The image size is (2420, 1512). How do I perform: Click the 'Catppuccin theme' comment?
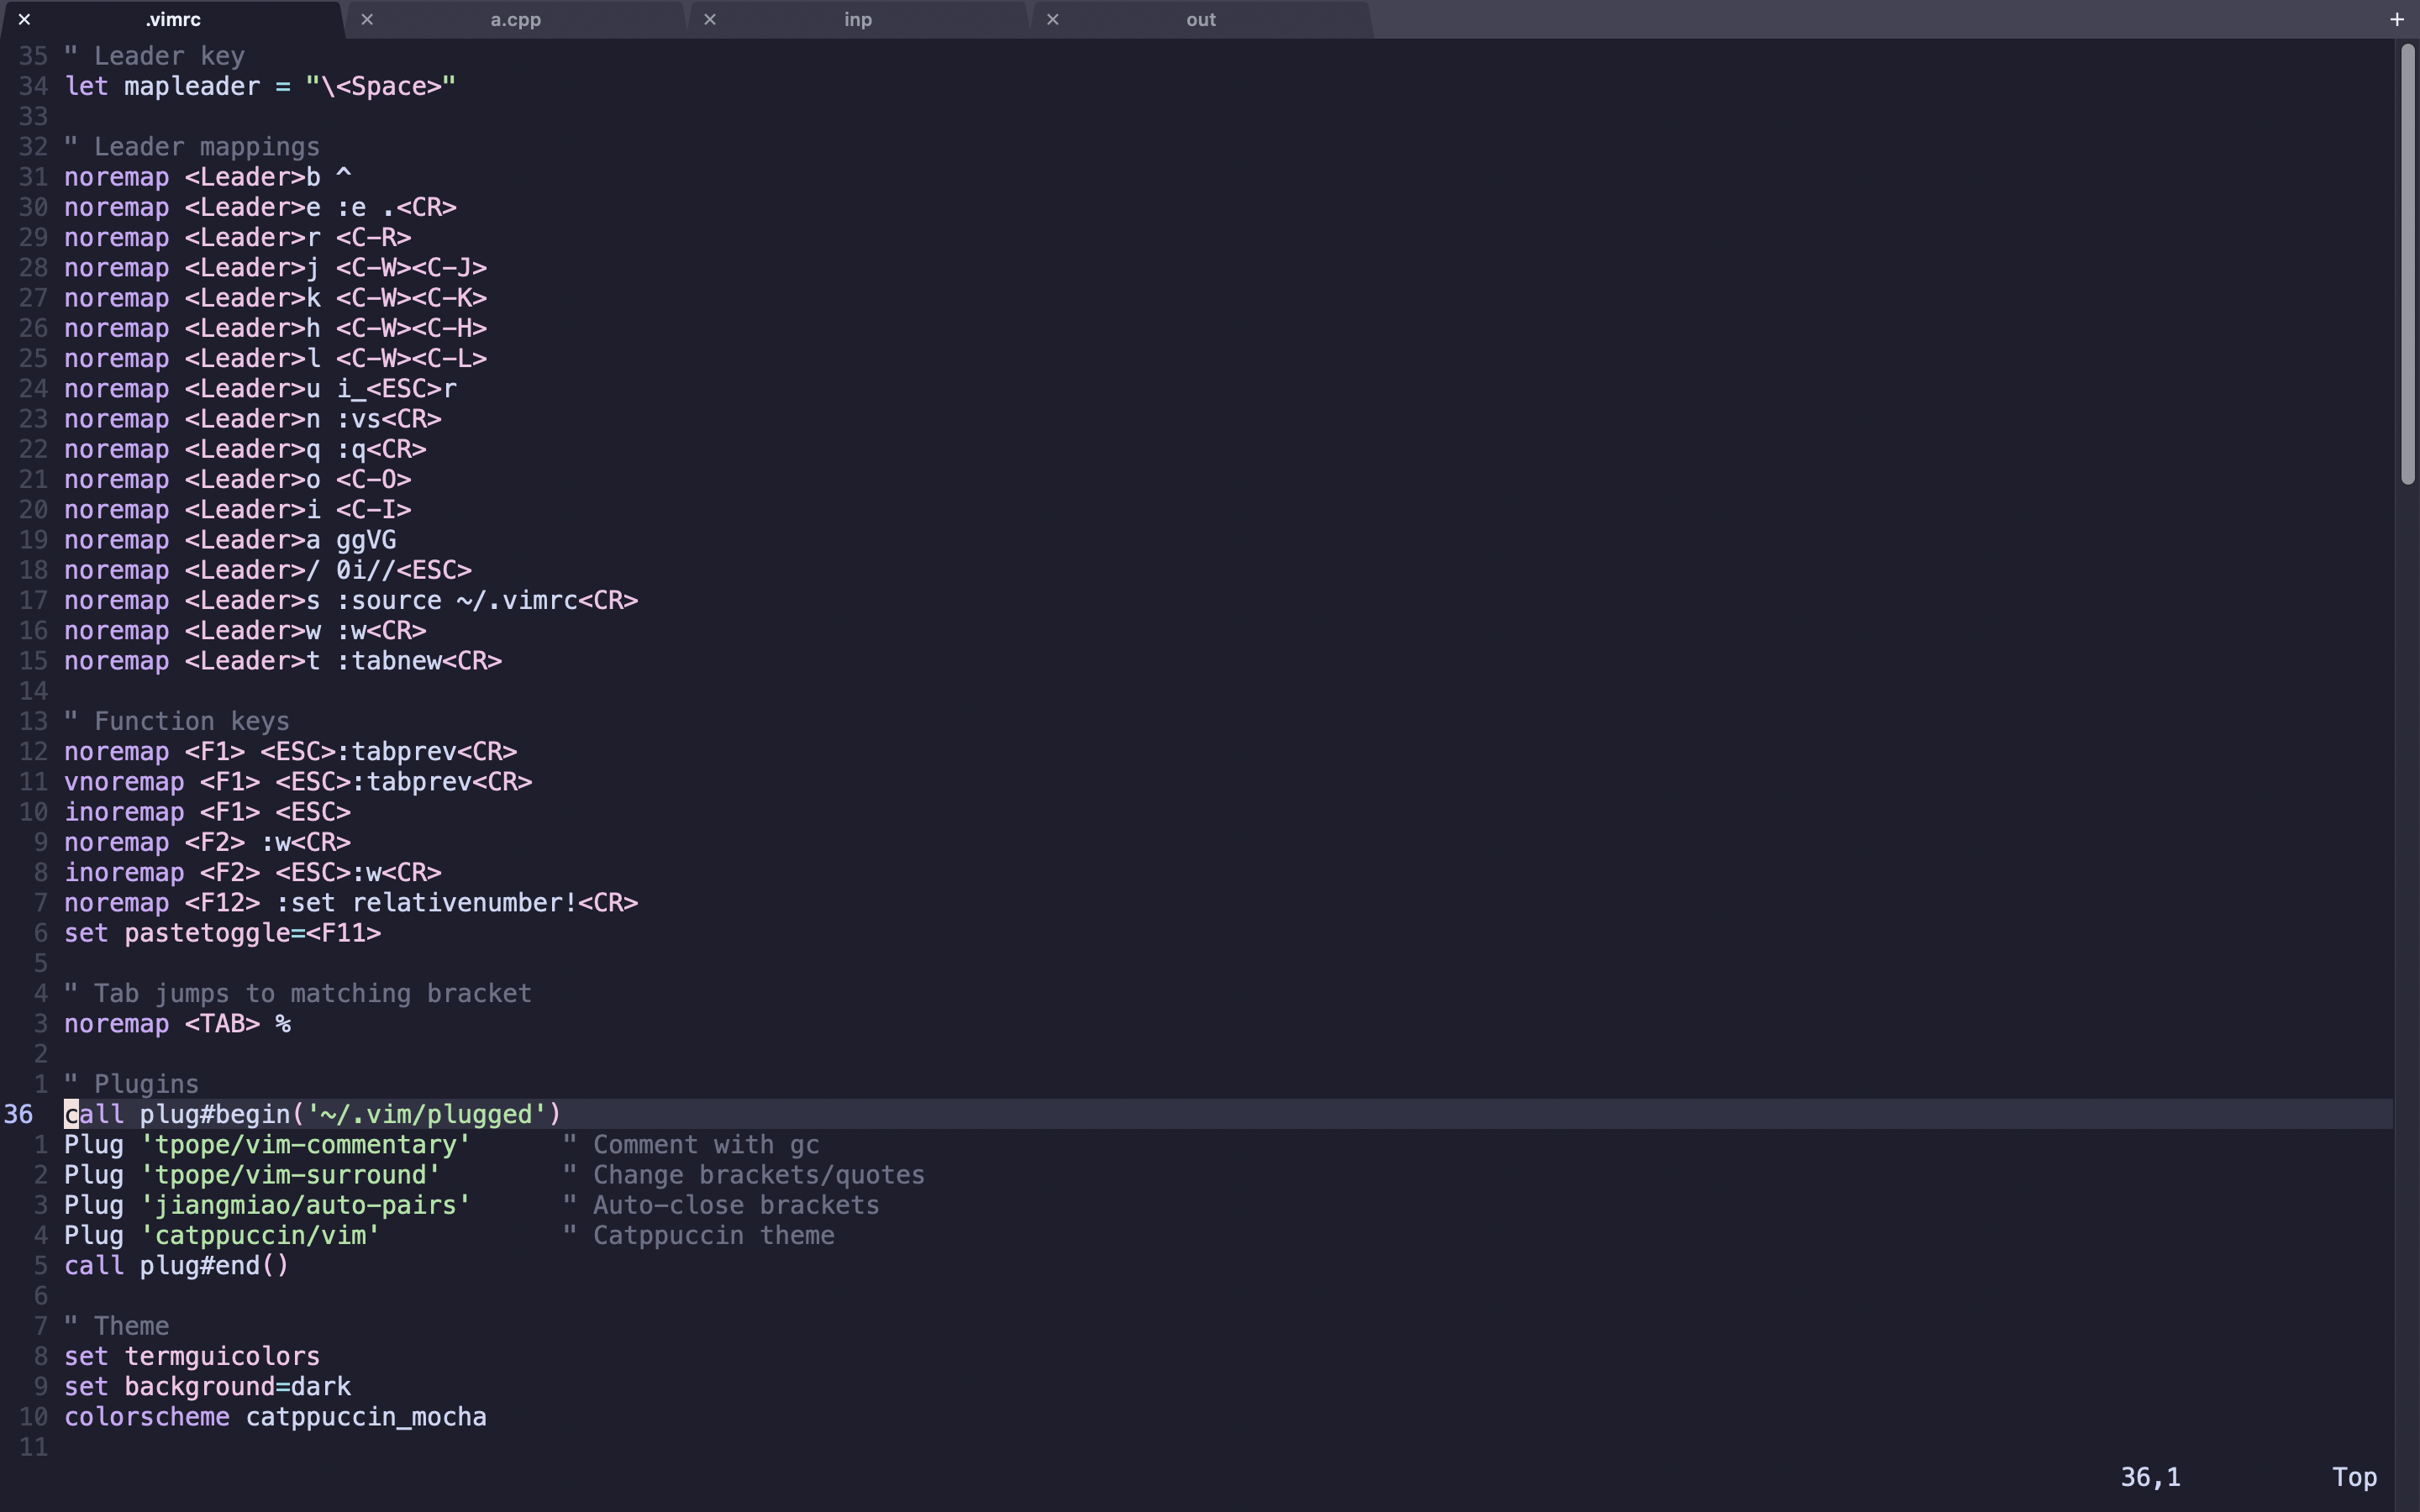pyautogui.click(x=698, y=1235)
